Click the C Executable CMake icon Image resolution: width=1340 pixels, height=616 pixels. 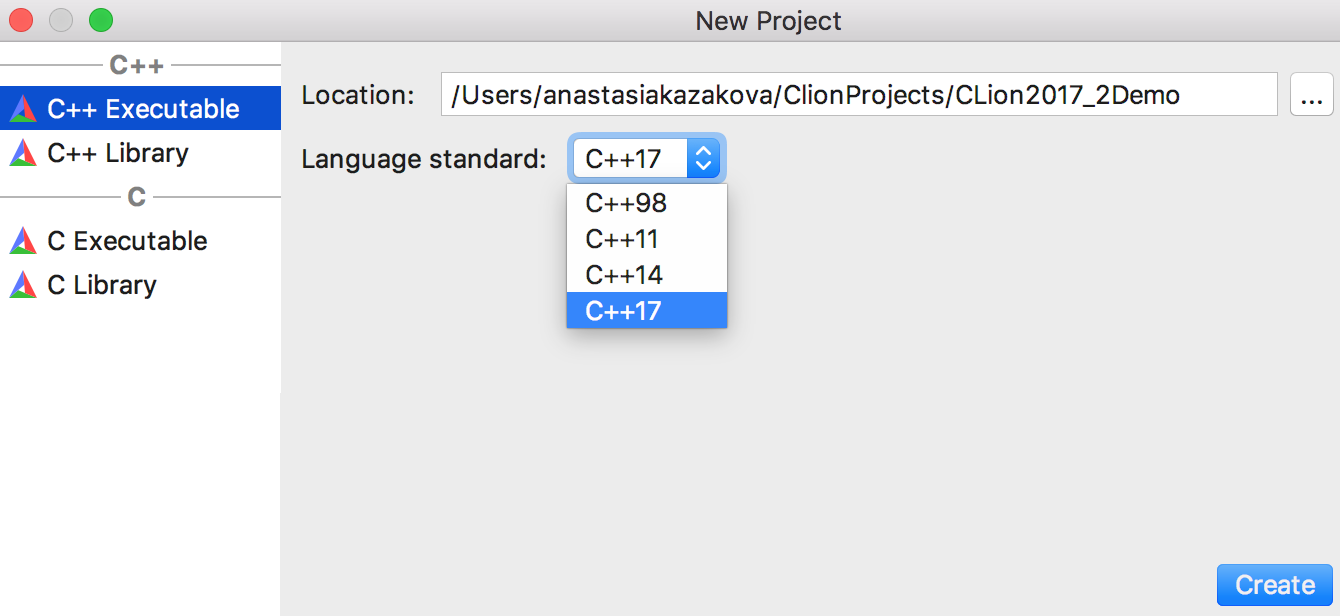tap(22, 241)
